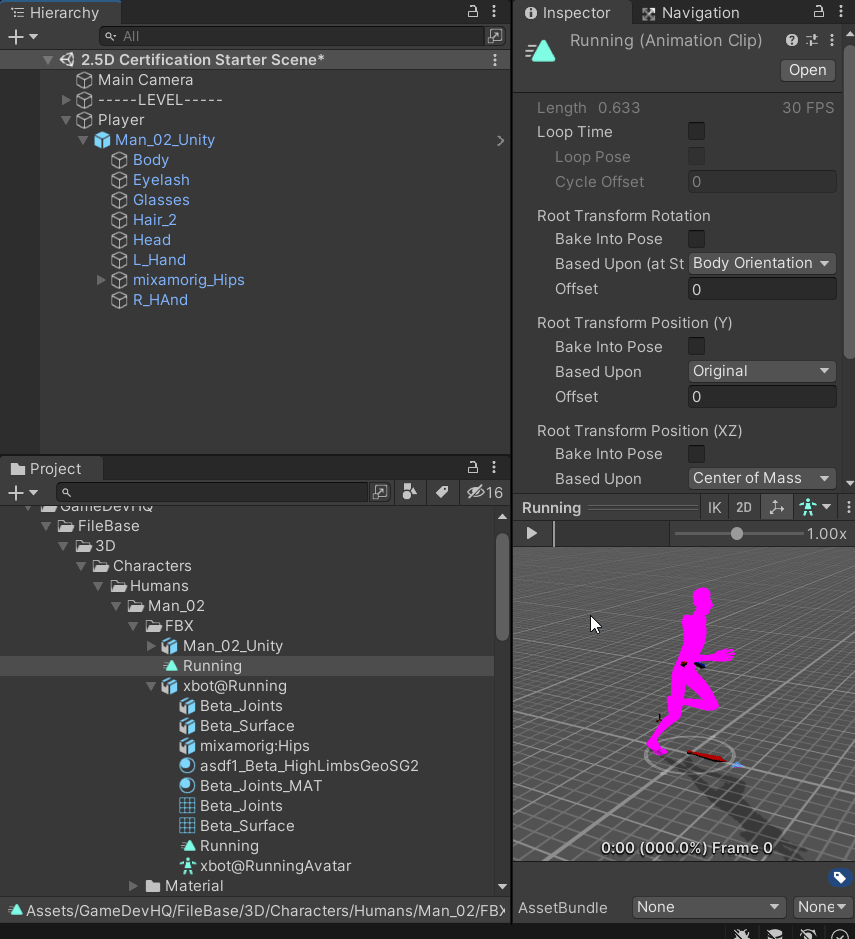Open Inspector help reference icon
Screen dimensions: 855x939
click(x=792, y=40)
